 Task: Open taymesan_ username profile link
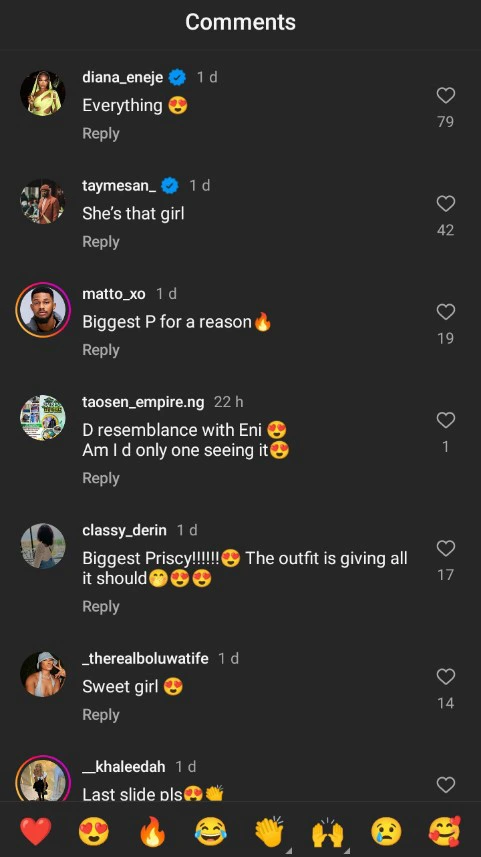[119, 185]
